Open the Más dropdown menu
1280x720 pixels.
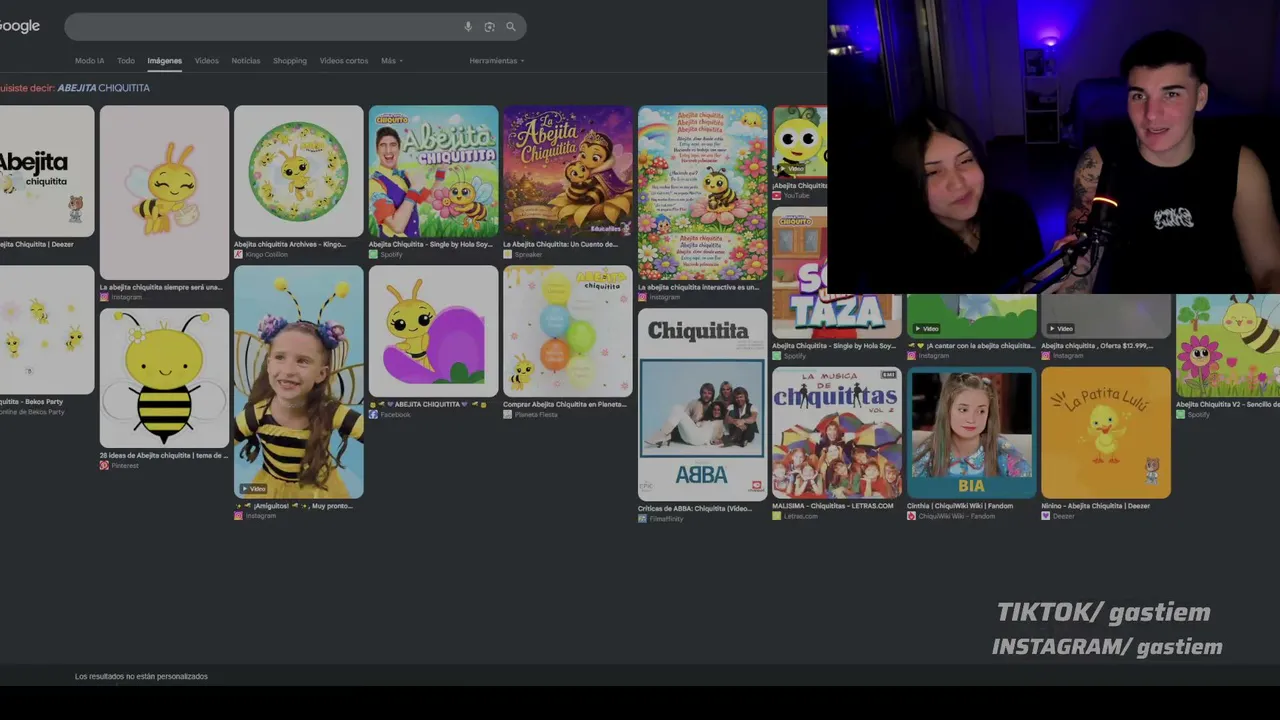click(392, 61)
